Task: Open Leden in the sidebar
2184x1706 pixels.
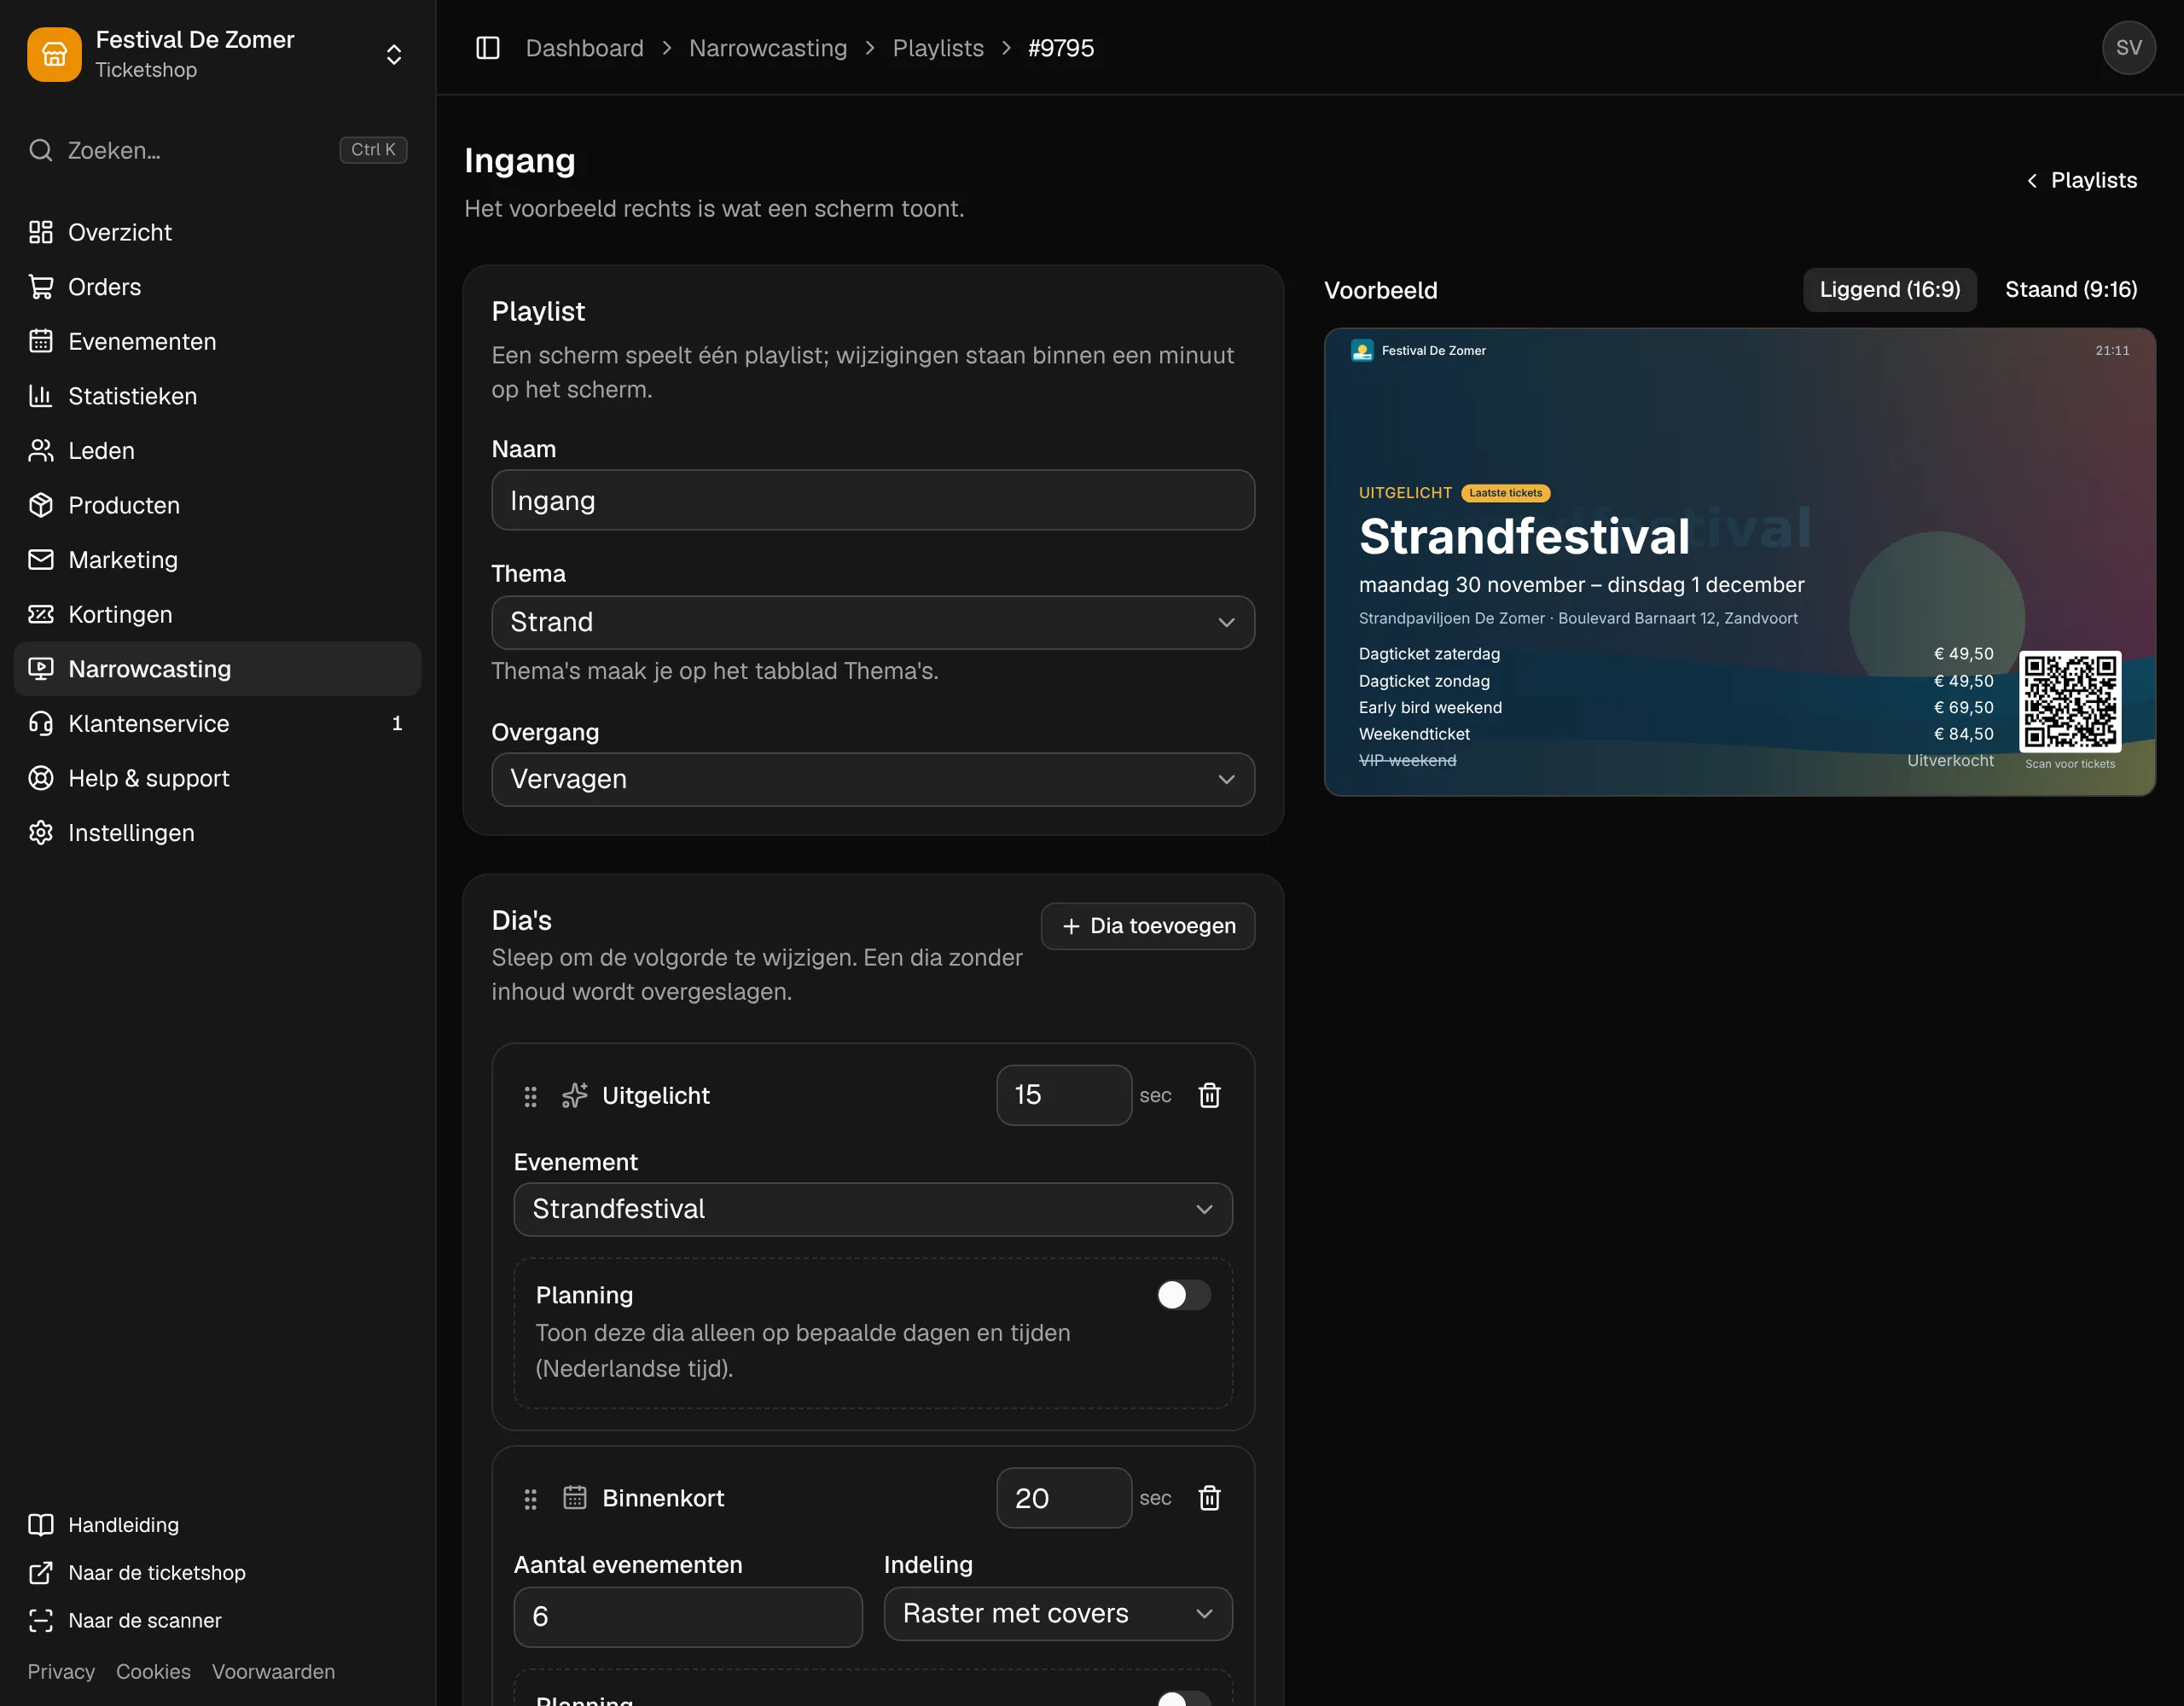Action: (218, 451)
